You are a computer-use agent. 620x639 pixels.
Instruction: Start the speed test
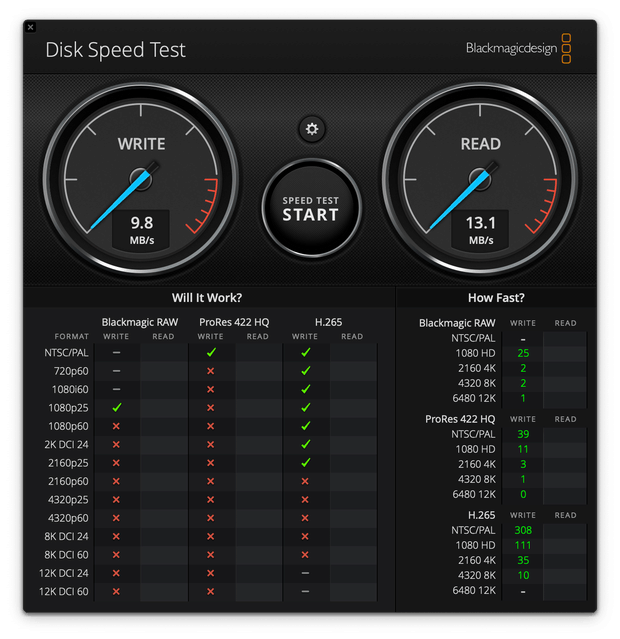[x=311, y=208]
